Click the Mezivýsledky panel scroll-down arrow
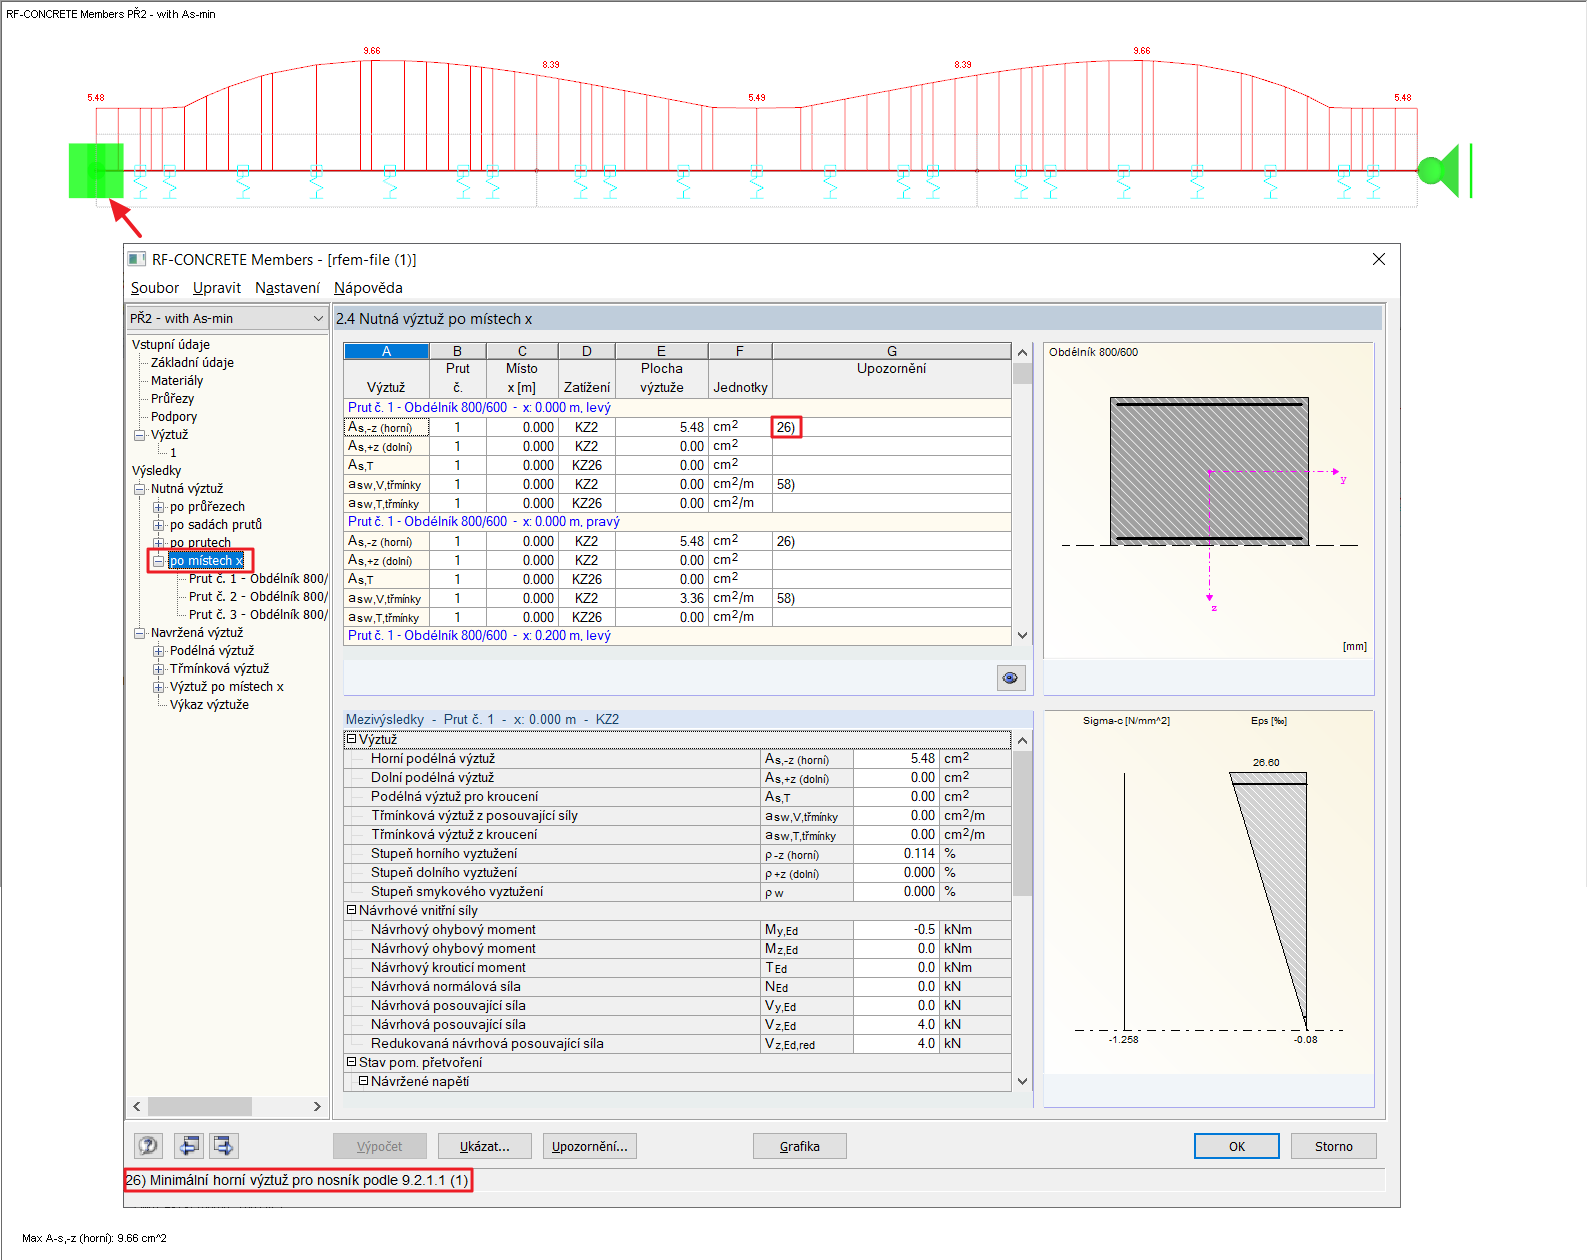 coord(1022,1081)
